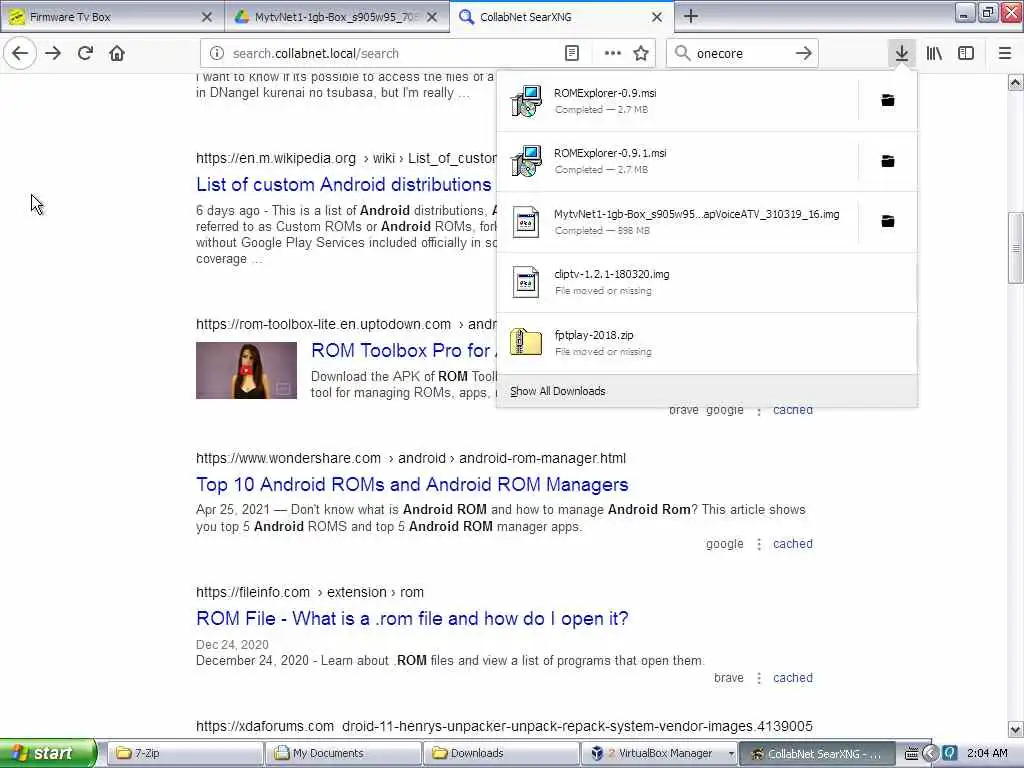Image resolution: width=1024 pixels, height=768 pixels.
Task: Close the MytvNet1-1gb-Box tab
Action: point(432,17)
